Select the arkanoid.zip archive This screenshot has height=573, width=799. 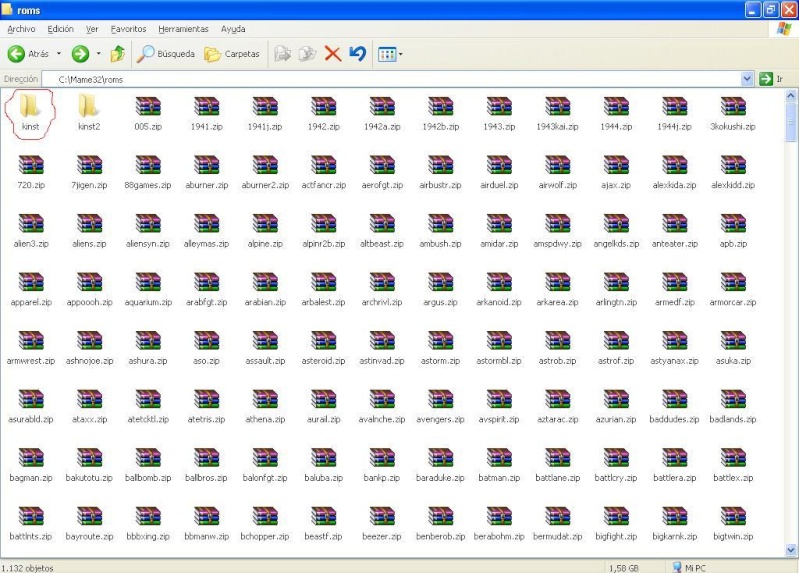tap(499, 289)
